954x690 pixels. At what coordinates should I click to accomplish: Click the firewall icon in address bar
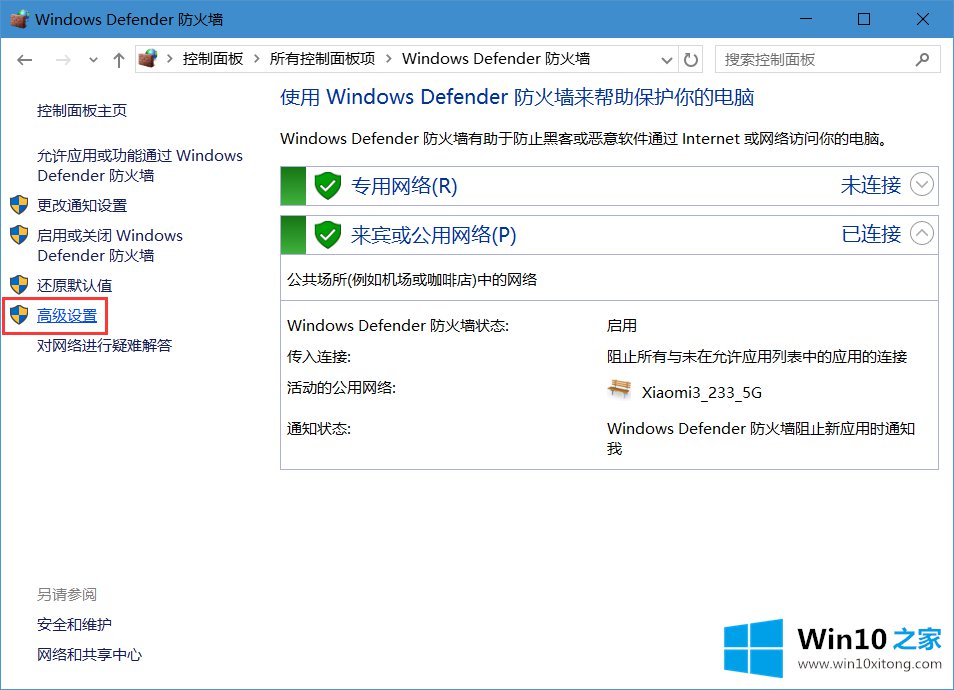click(148, 59)
